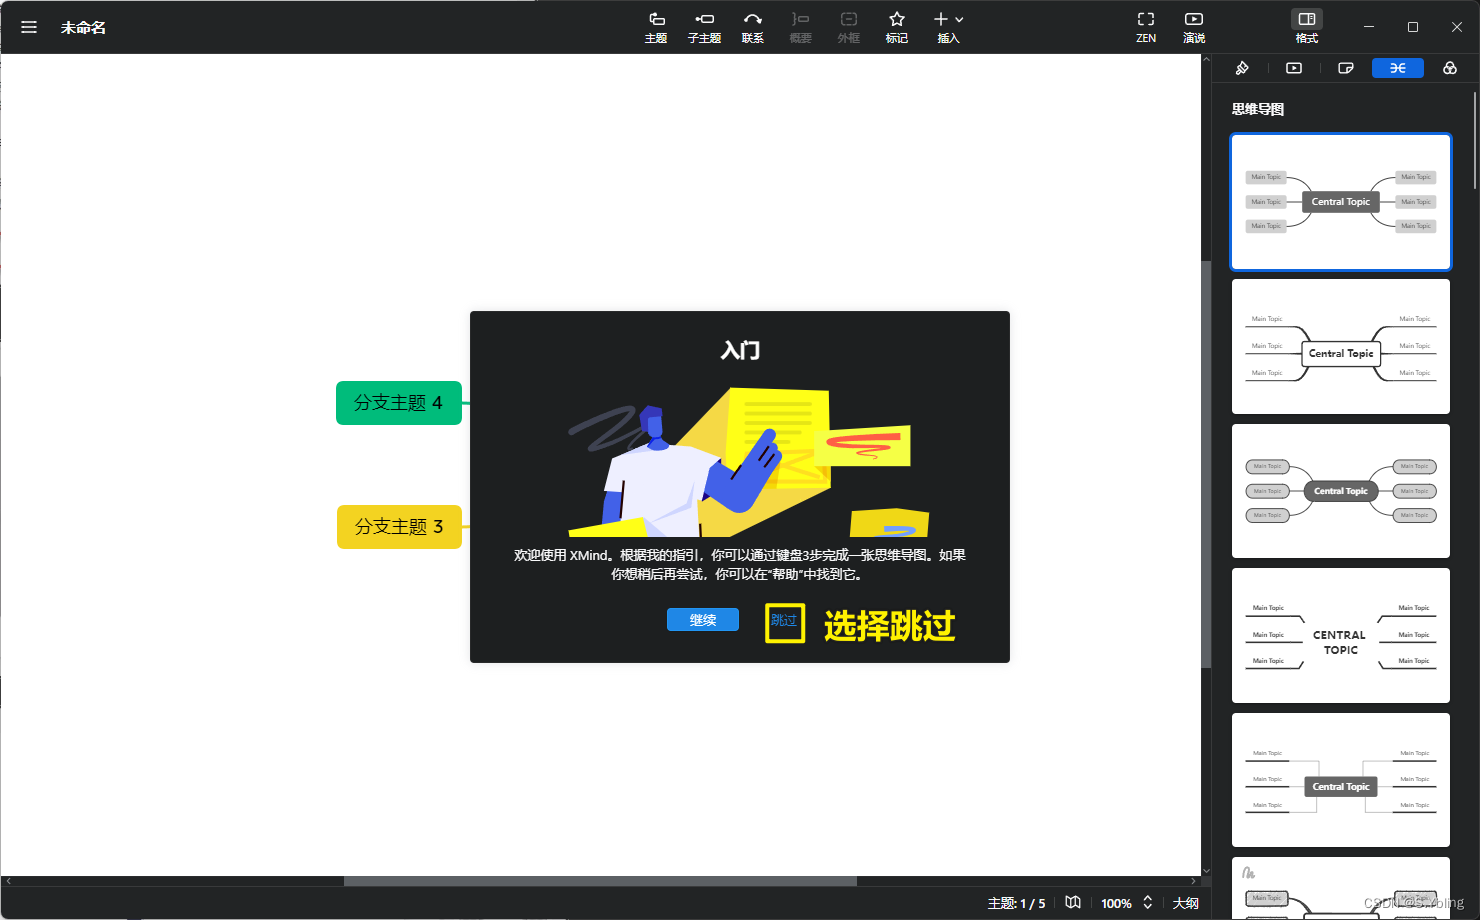Open the sticker note tab
This screenshot has width=1480, height=920.
pyautogui.click(x=1346, y=68)
